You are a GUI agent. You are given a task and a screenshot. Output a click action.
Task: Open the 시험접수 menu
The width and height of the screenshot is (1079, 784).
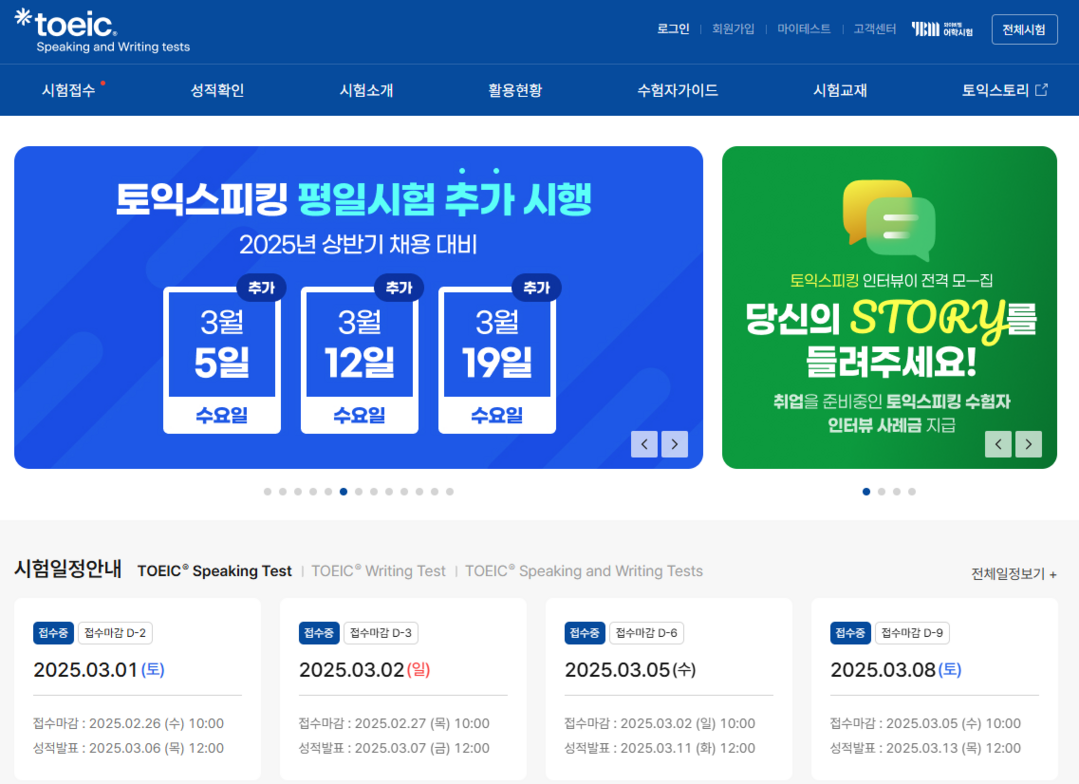[69, 90]
